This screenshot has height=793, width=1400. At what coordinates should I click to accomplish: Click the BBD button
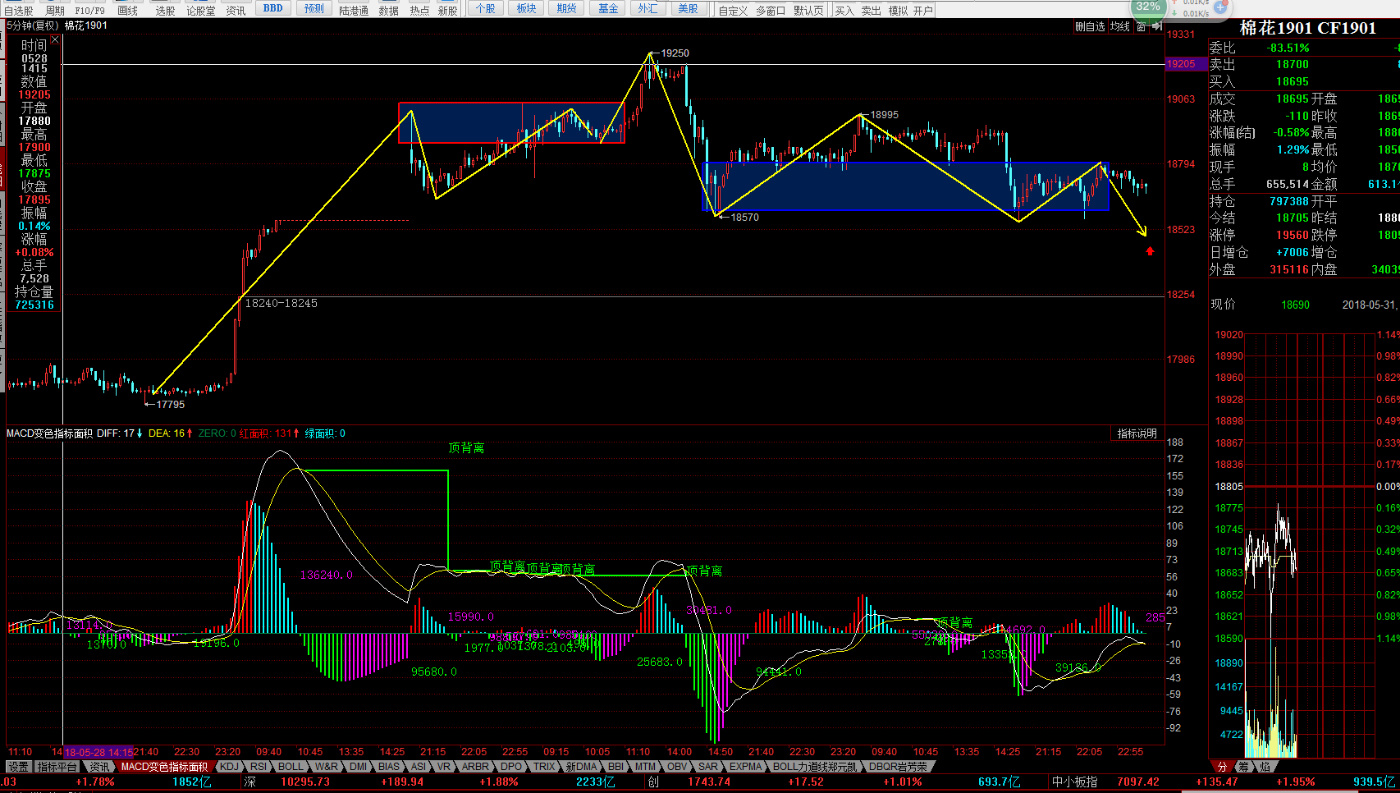pos(272,9)
